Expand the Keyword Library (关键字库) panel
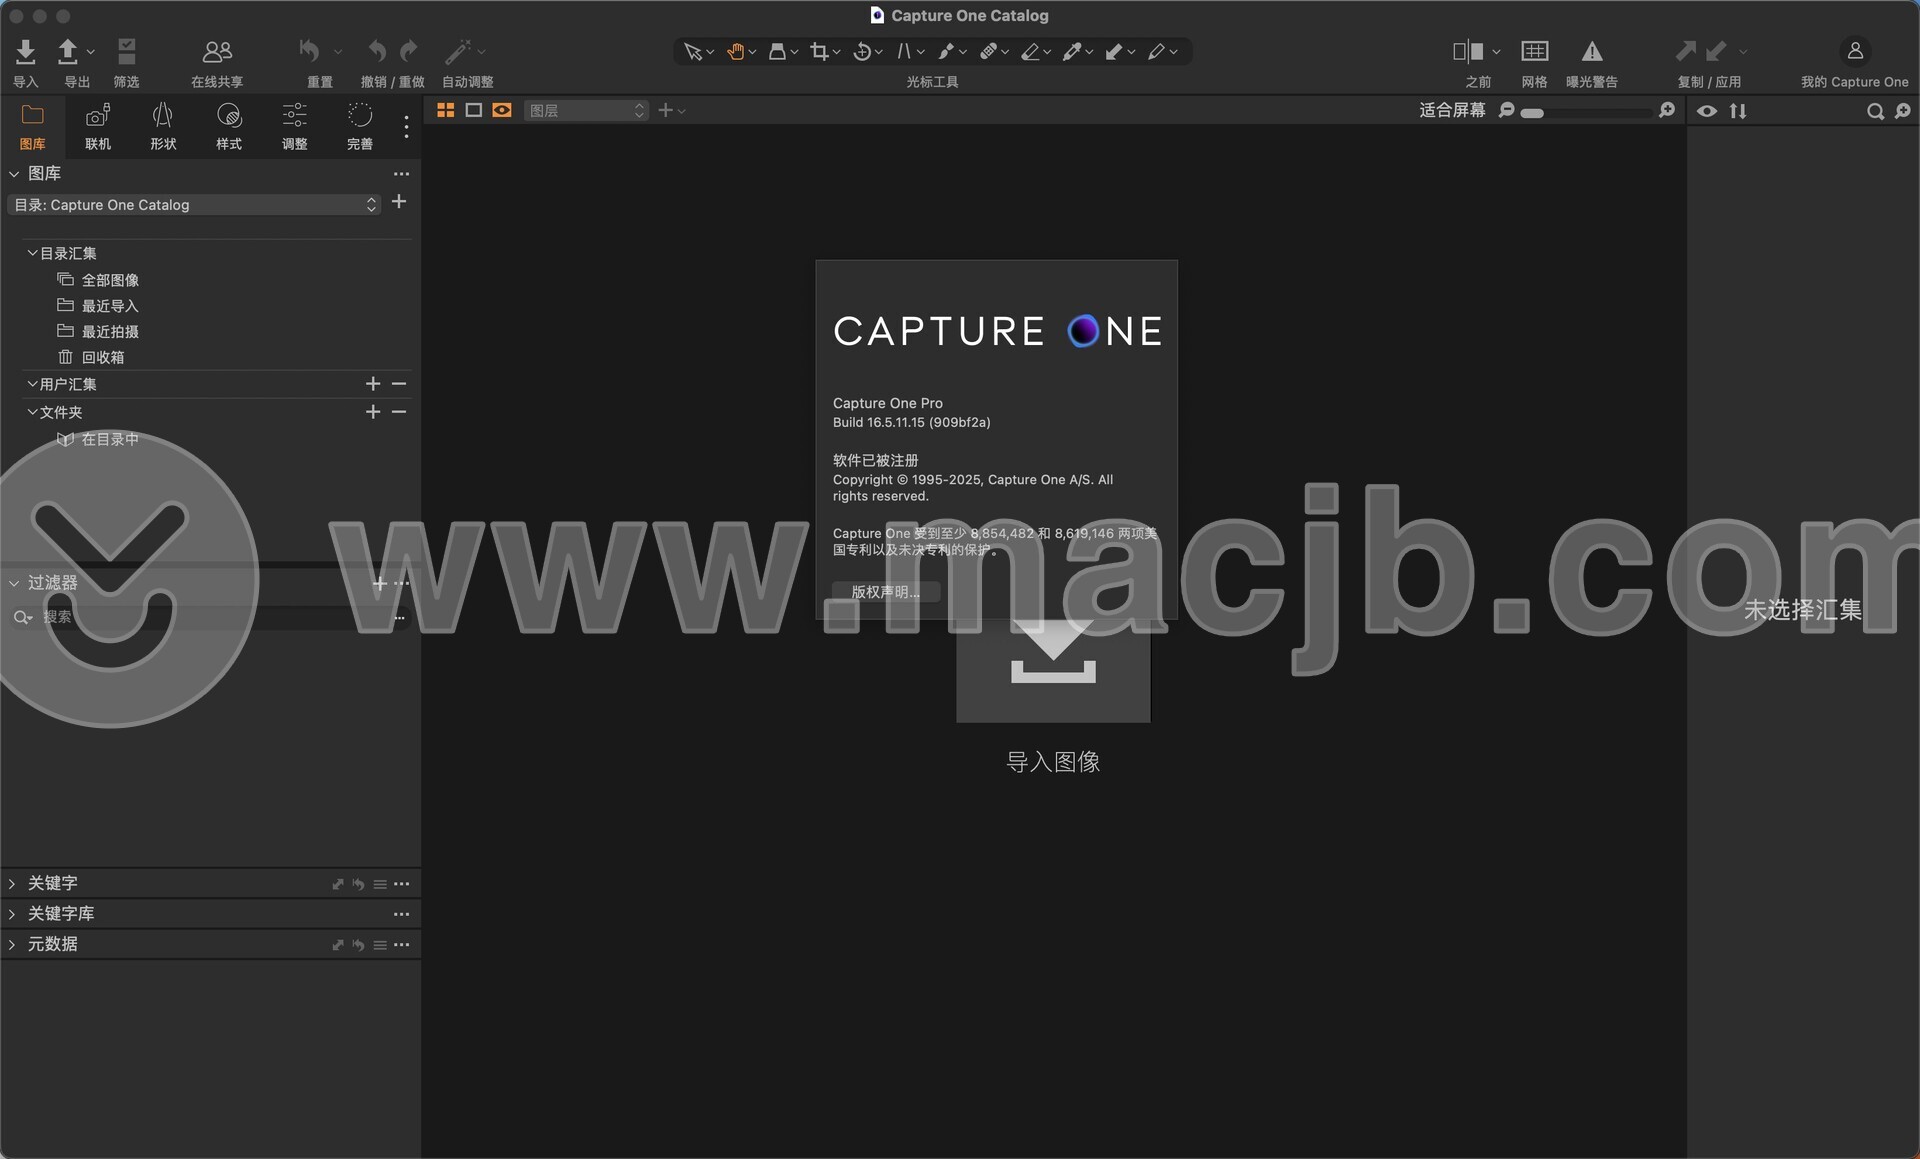 point(12,914)
